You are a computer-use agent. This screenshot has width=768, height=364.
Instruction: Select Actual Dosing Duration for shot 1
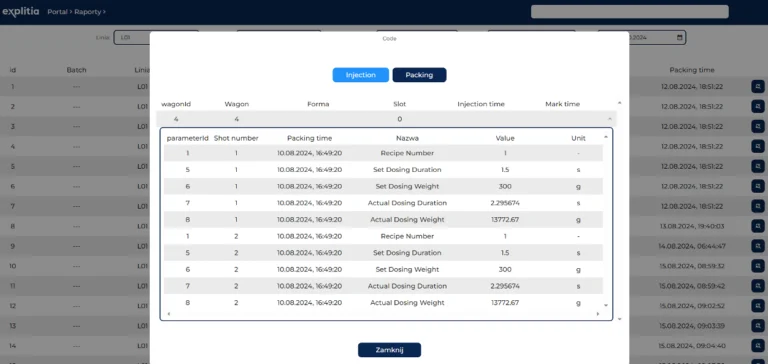coord(384,203)
